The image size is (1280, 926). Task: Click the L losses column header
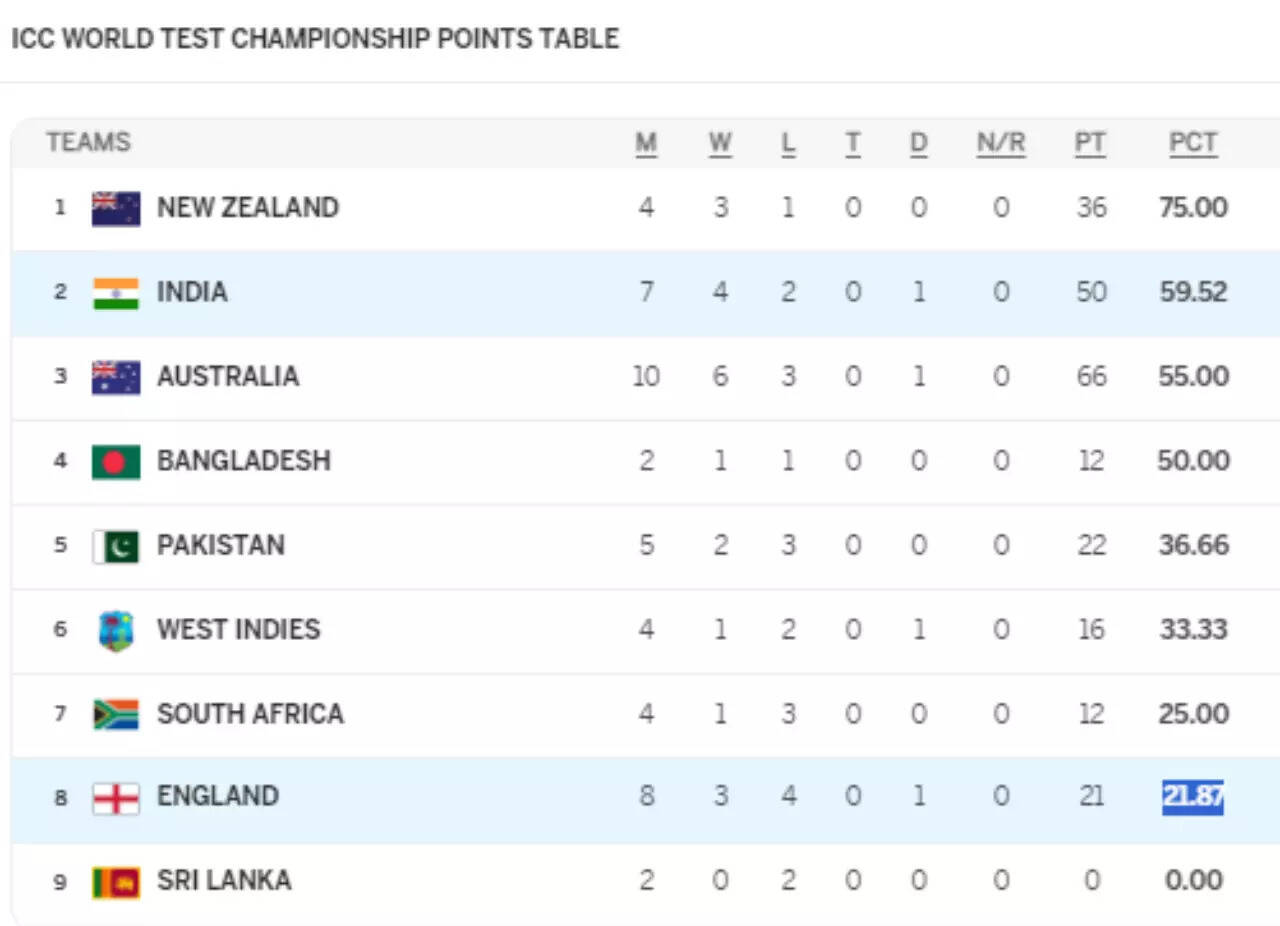pos(788,143)
